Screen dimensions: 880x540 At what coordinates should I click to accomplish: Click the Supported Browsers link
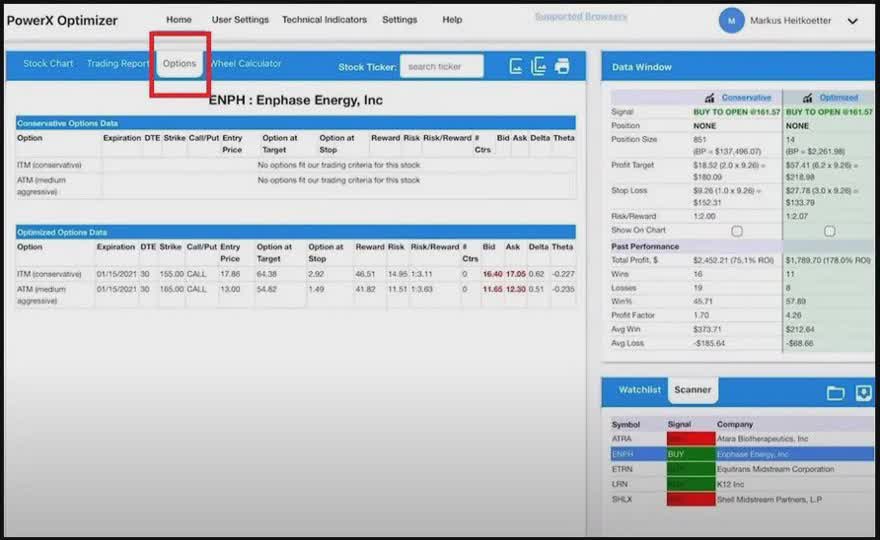tap(581, 17)
